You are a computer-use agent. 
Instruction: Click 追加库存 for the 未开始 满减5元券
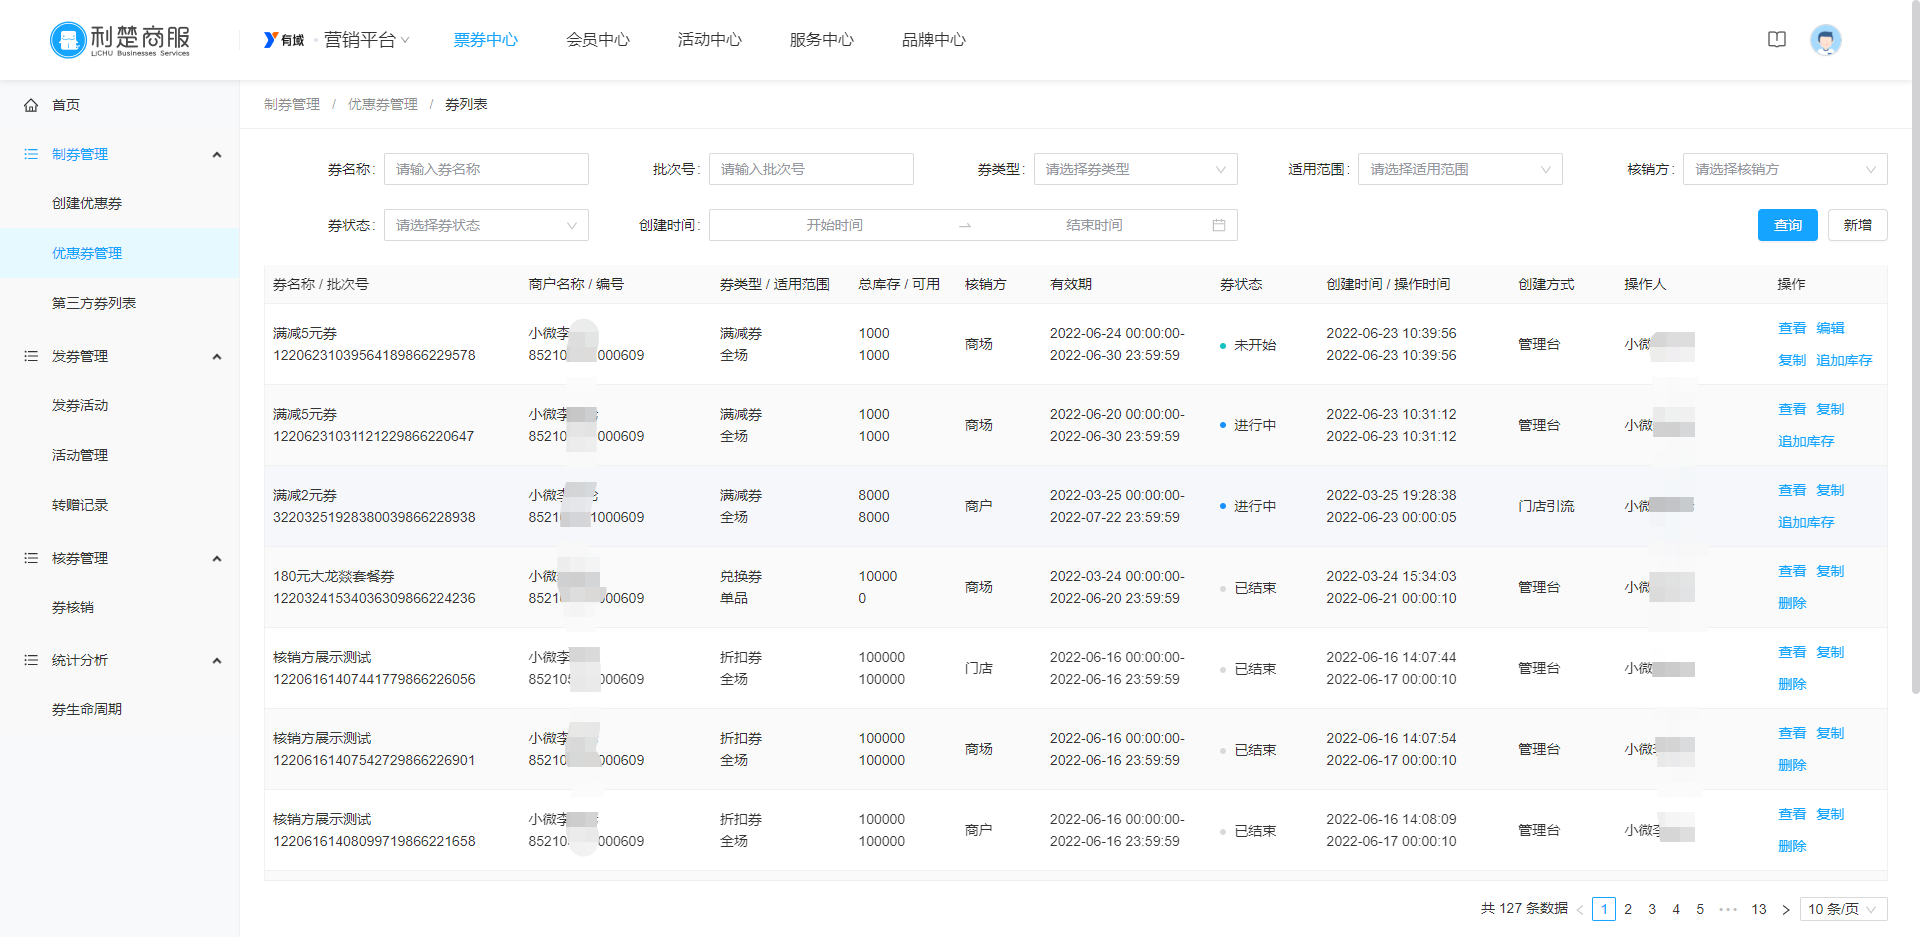(x=1844, y=360)
